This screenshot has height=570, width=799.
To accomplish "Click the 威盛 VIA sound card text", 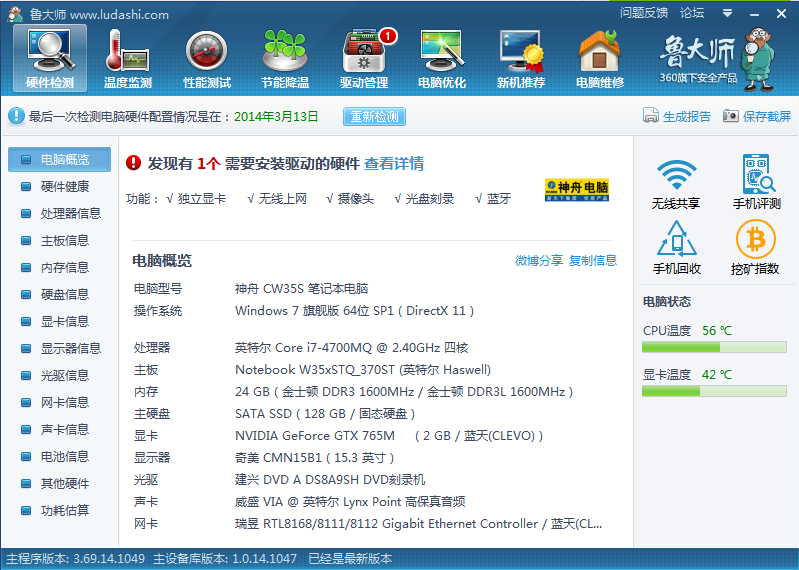I will (x=350, y=502).
